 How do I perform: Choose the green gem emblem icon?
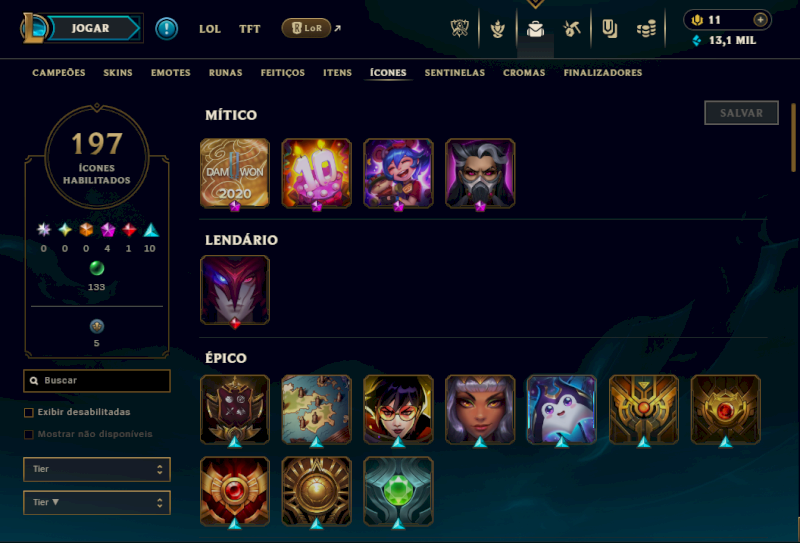click(x=398, y=491)
